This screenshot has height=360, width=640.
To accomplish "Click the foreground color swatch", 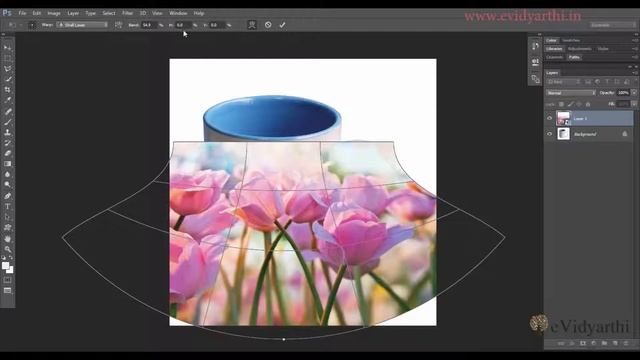I will click(x=5, y=266).
